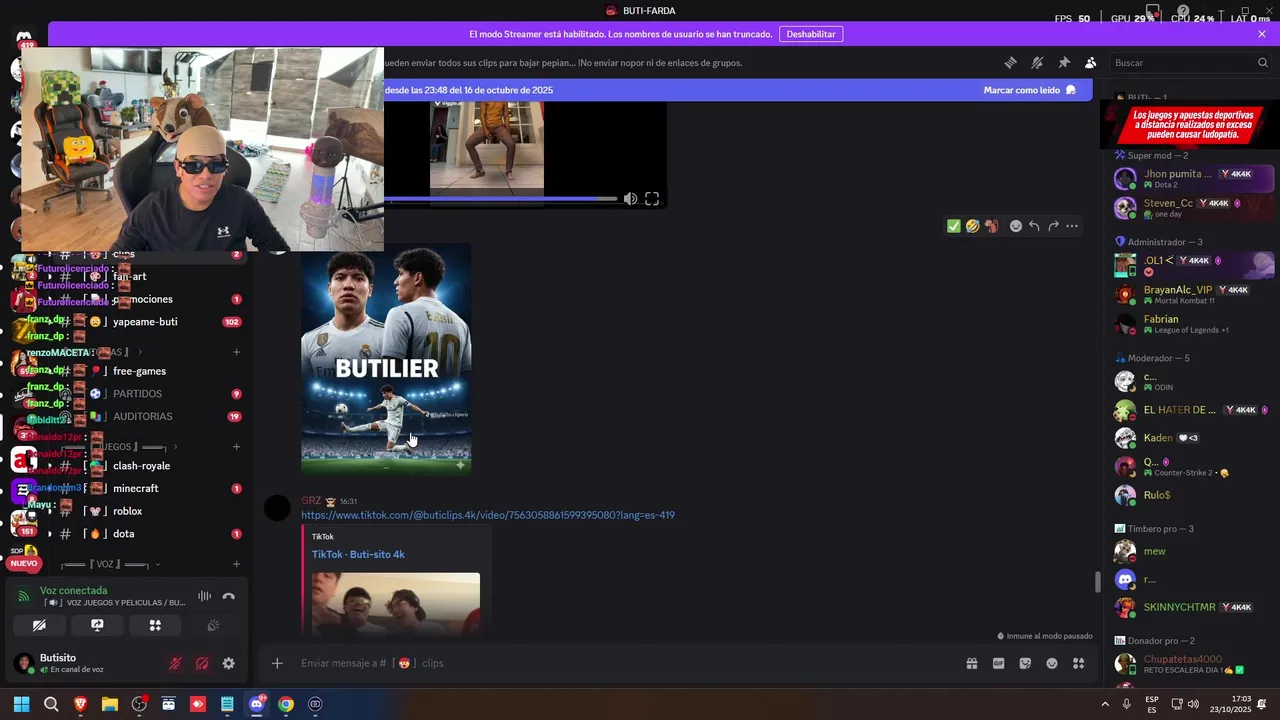
Task: Click the video volume speaker icon
Action: click(x=630, y=199)
